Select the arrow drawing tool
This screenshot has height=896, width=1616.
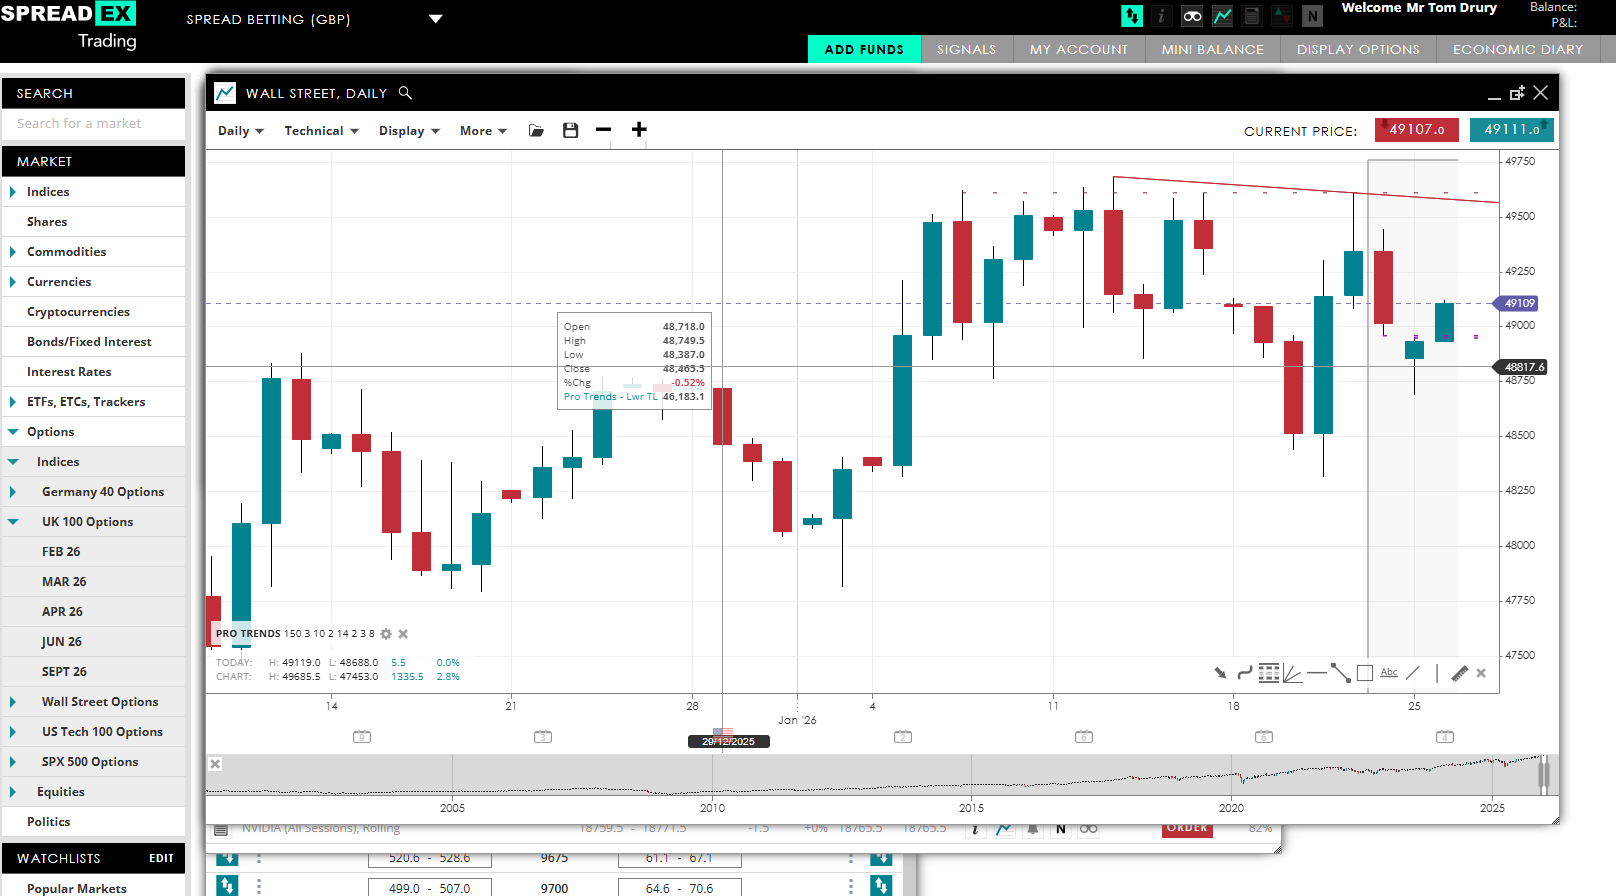1220,673
